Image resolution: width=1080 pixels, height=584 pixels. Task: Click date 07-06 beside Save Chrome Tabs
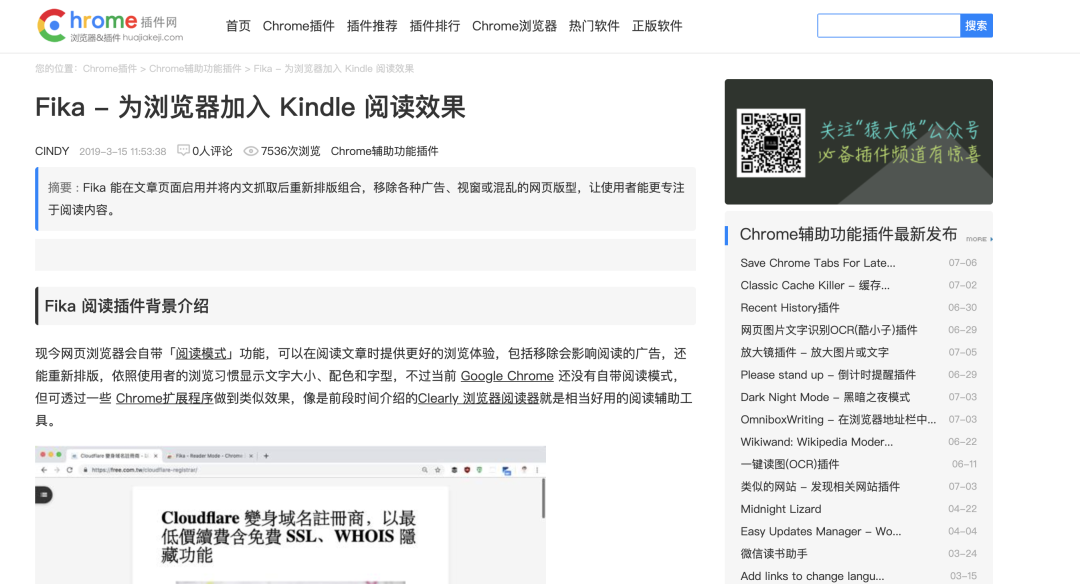click(x=962, y=263)
